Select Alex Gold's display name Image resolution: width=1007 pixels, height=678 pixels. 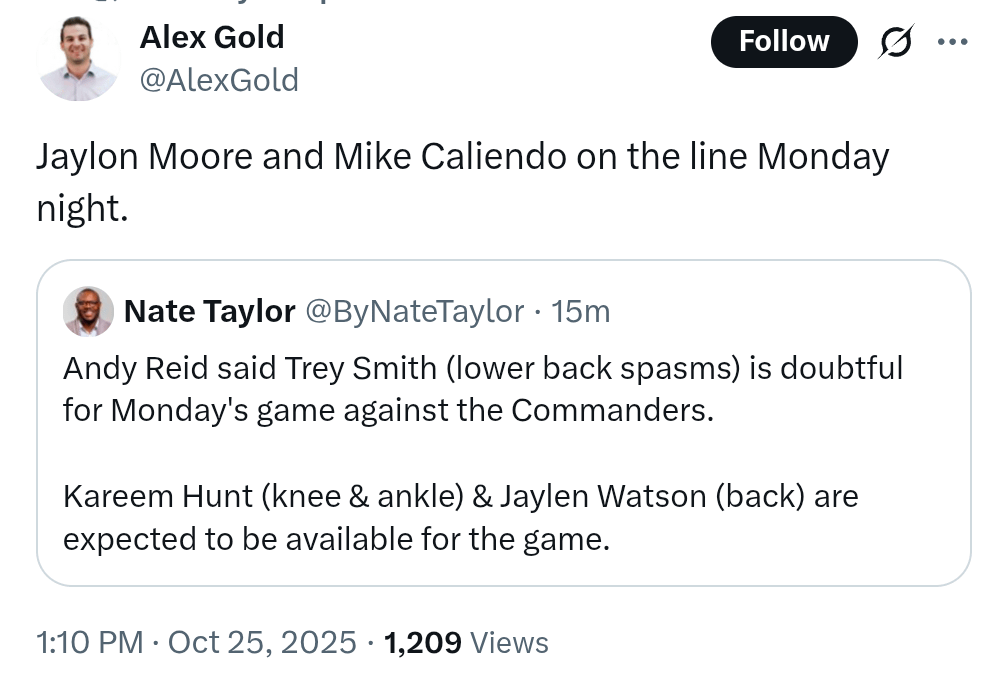point(211,37)
